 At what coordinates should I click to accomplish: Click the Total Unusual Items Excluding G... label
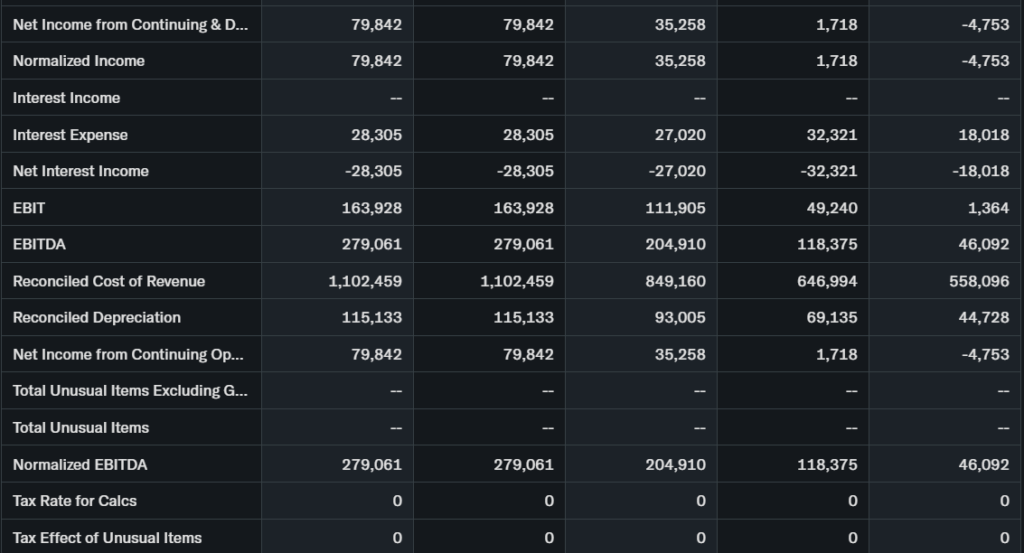[130, 391]
